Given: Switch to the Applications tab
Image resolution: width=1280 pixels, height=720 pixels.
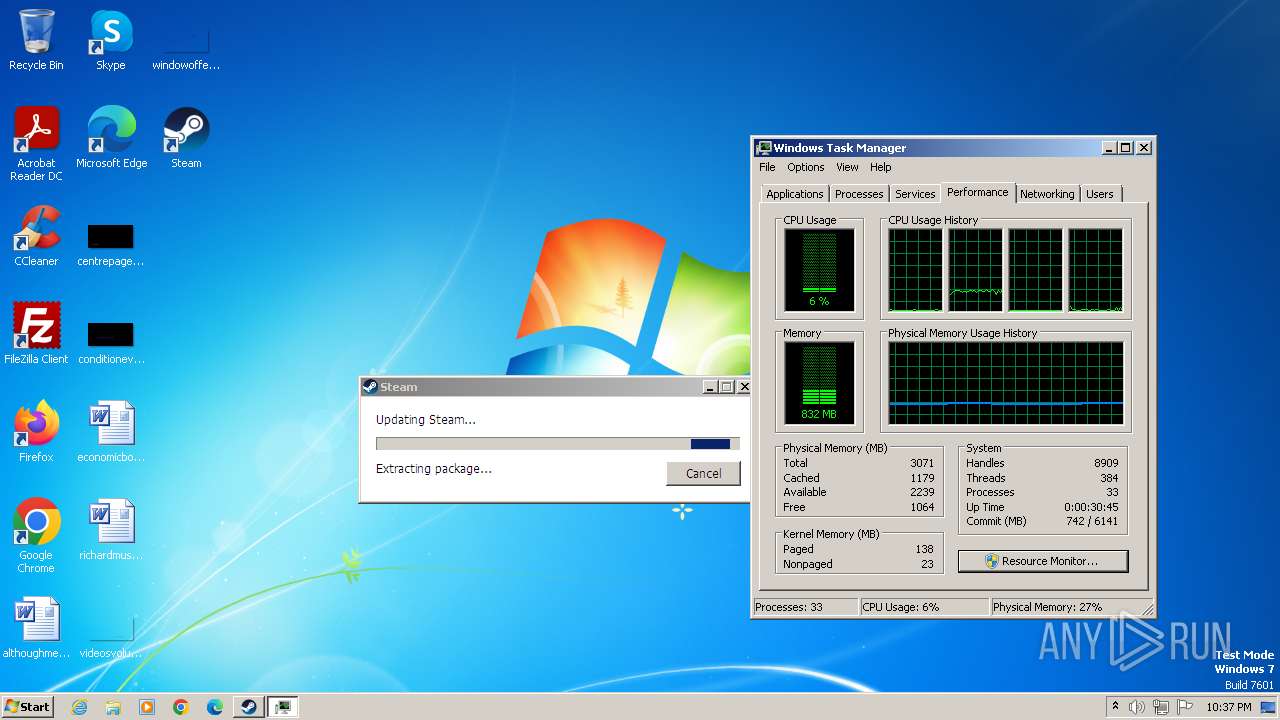Looking at the screenshot, I should [795, 194].
